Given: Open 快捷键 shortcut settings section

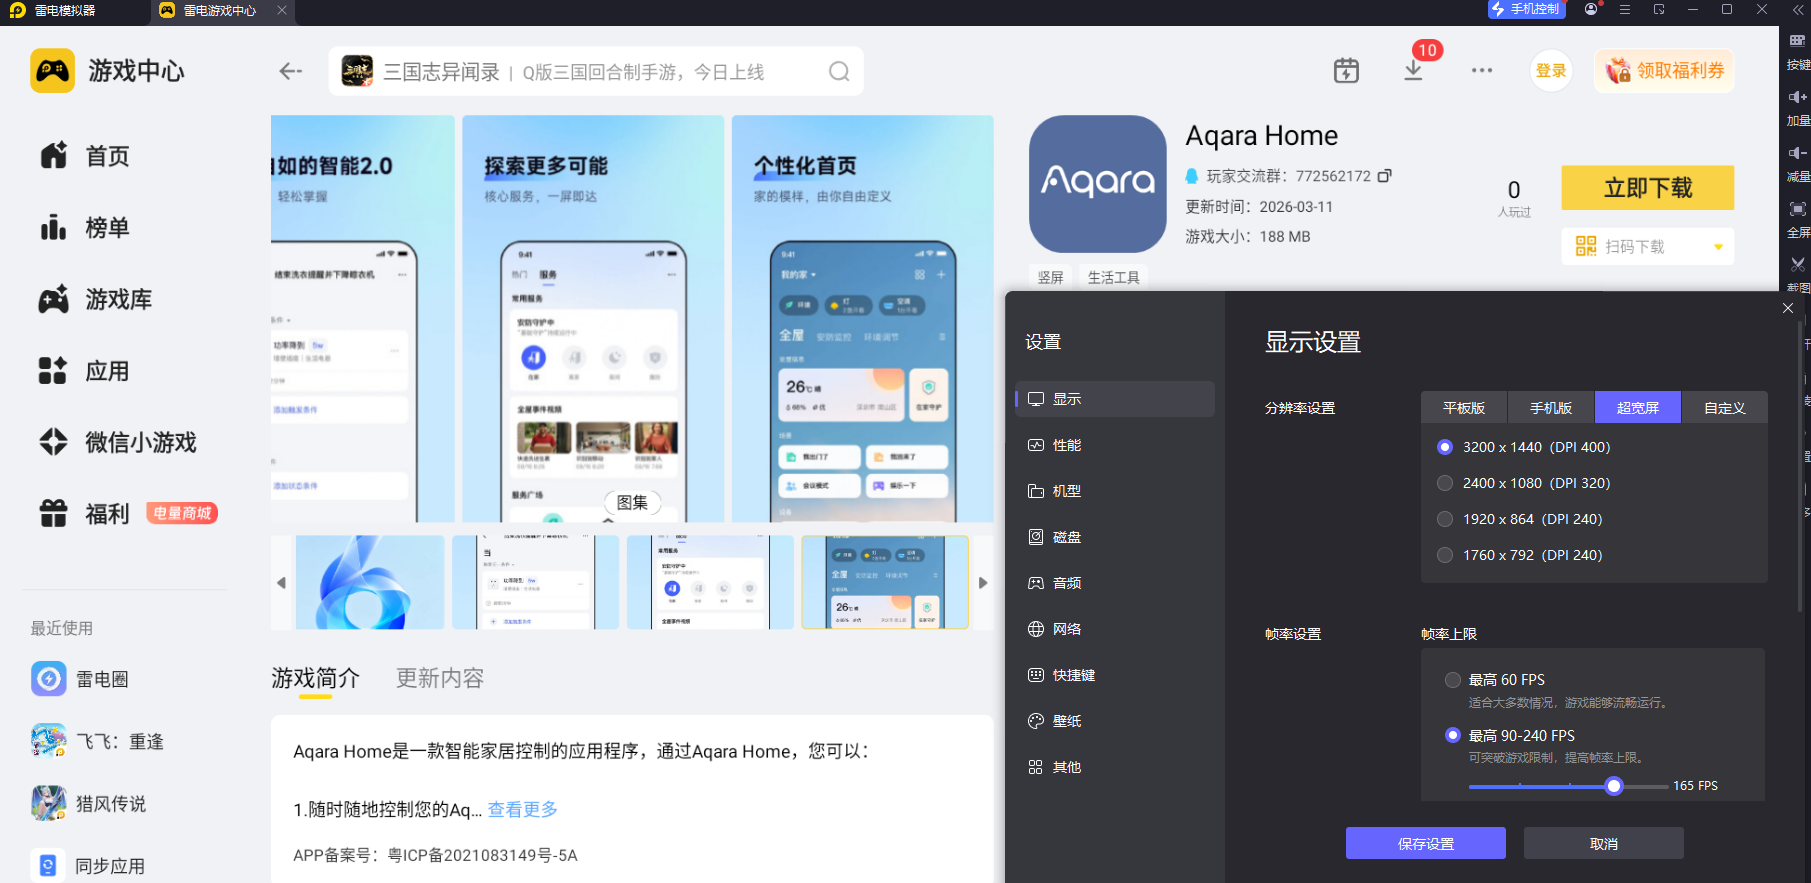Looking at the screenshot, I should 1115,675.
